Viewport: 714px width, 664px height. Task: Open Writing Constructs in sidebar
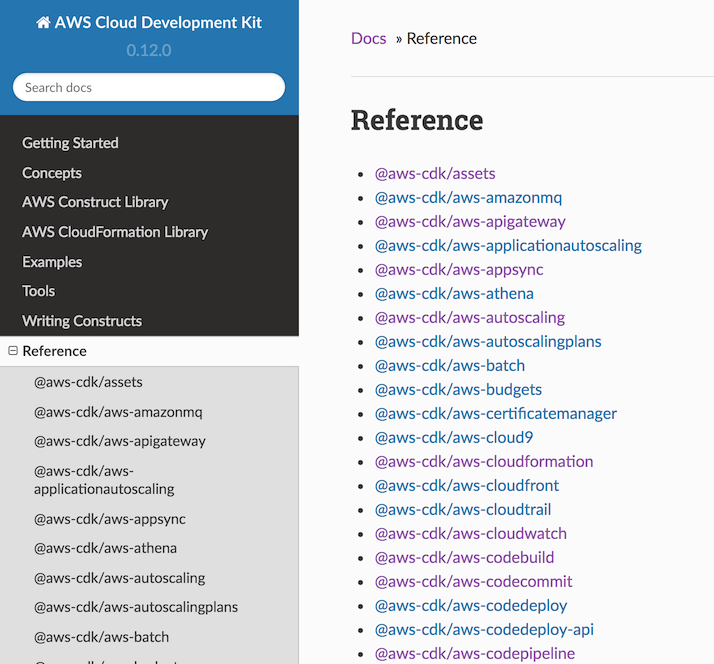[x=82, y=321]
